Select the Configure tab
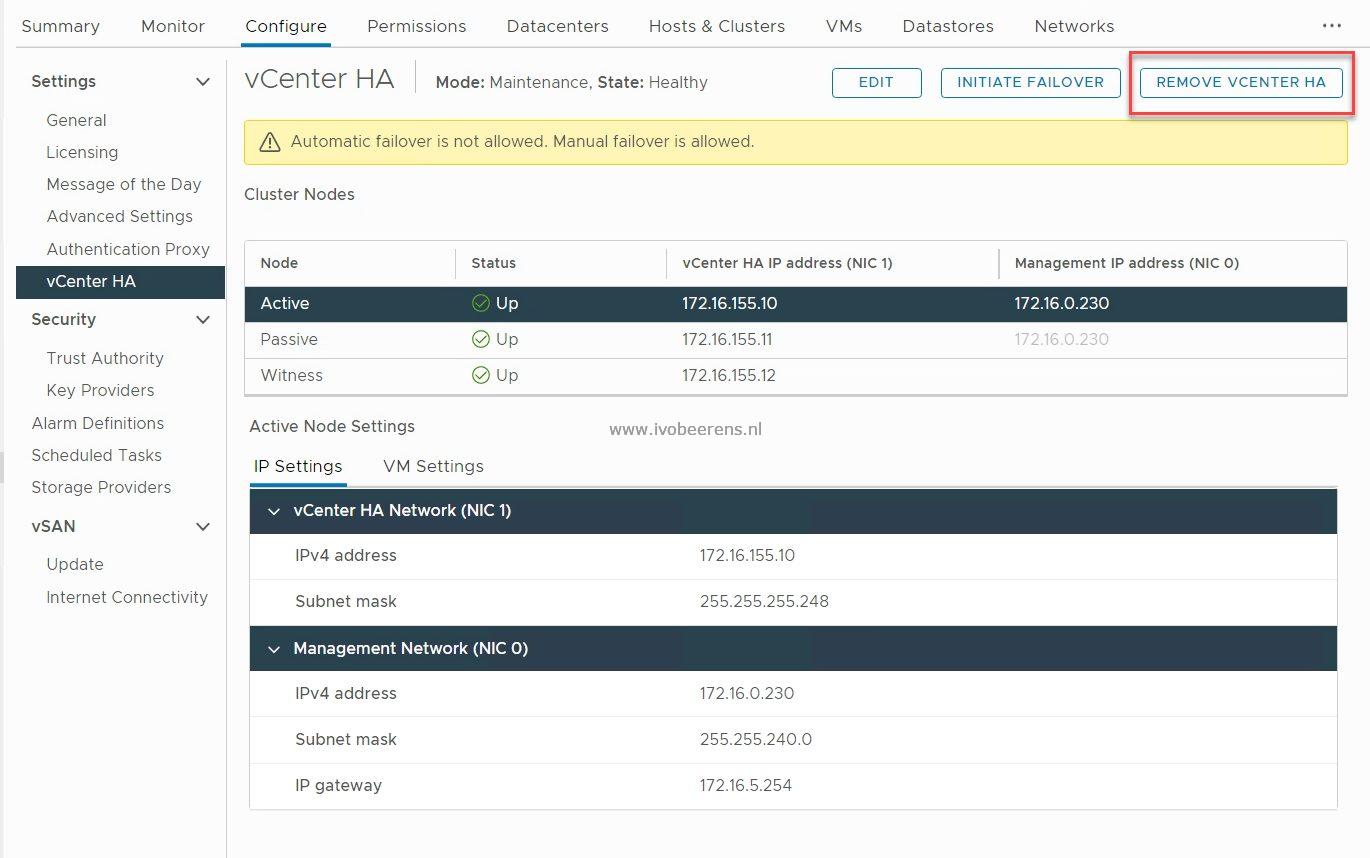This screenshot has height=858, width=1370. (x=286, y=26)
